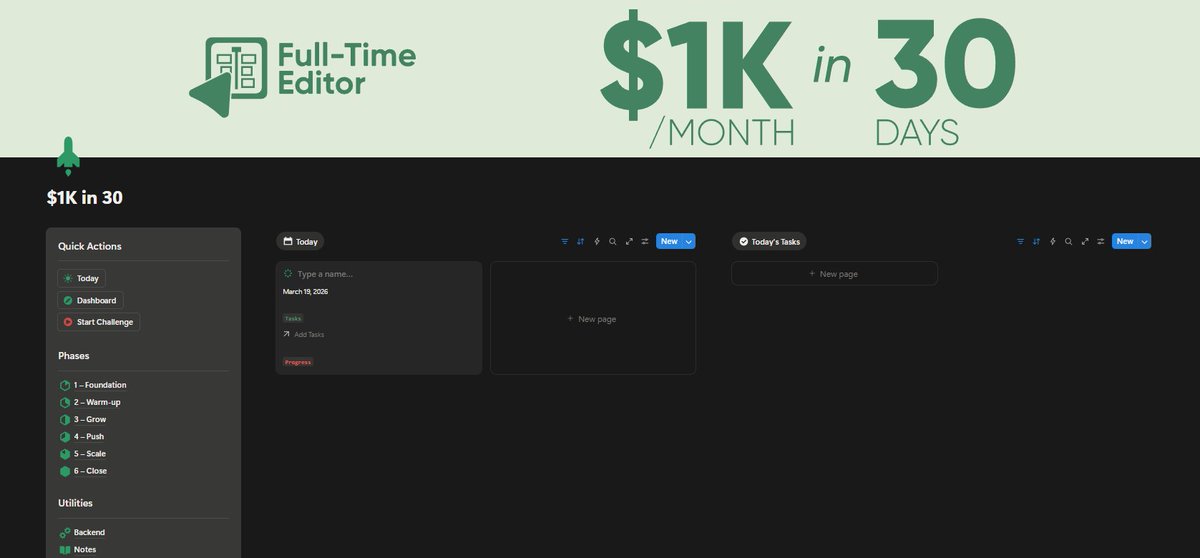1200x558 pixels.
Task: Click the Quick Actions heading
Action: pyautogui.click(x=90, y=246)
